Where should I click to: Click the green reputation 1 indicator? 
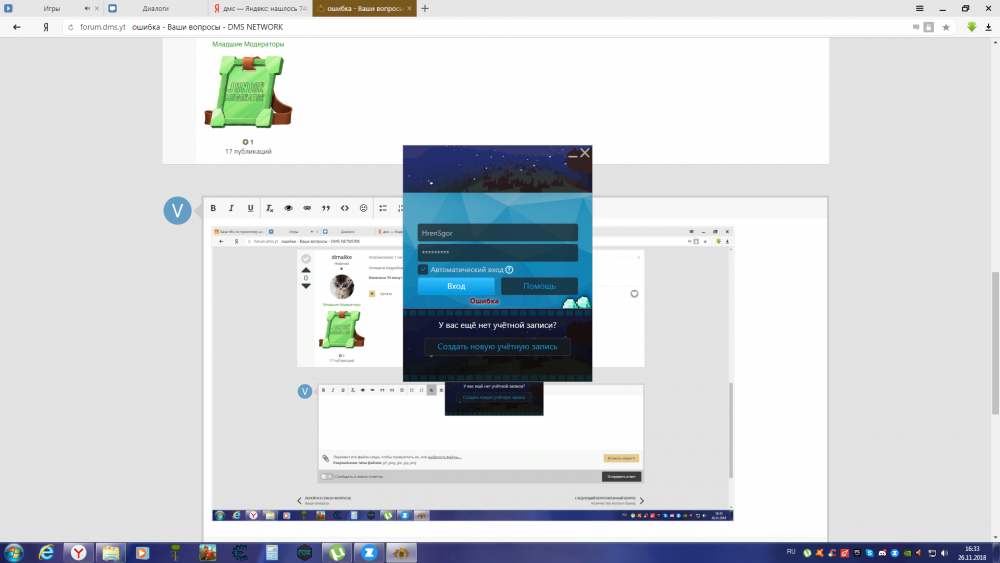click(248, 142)
